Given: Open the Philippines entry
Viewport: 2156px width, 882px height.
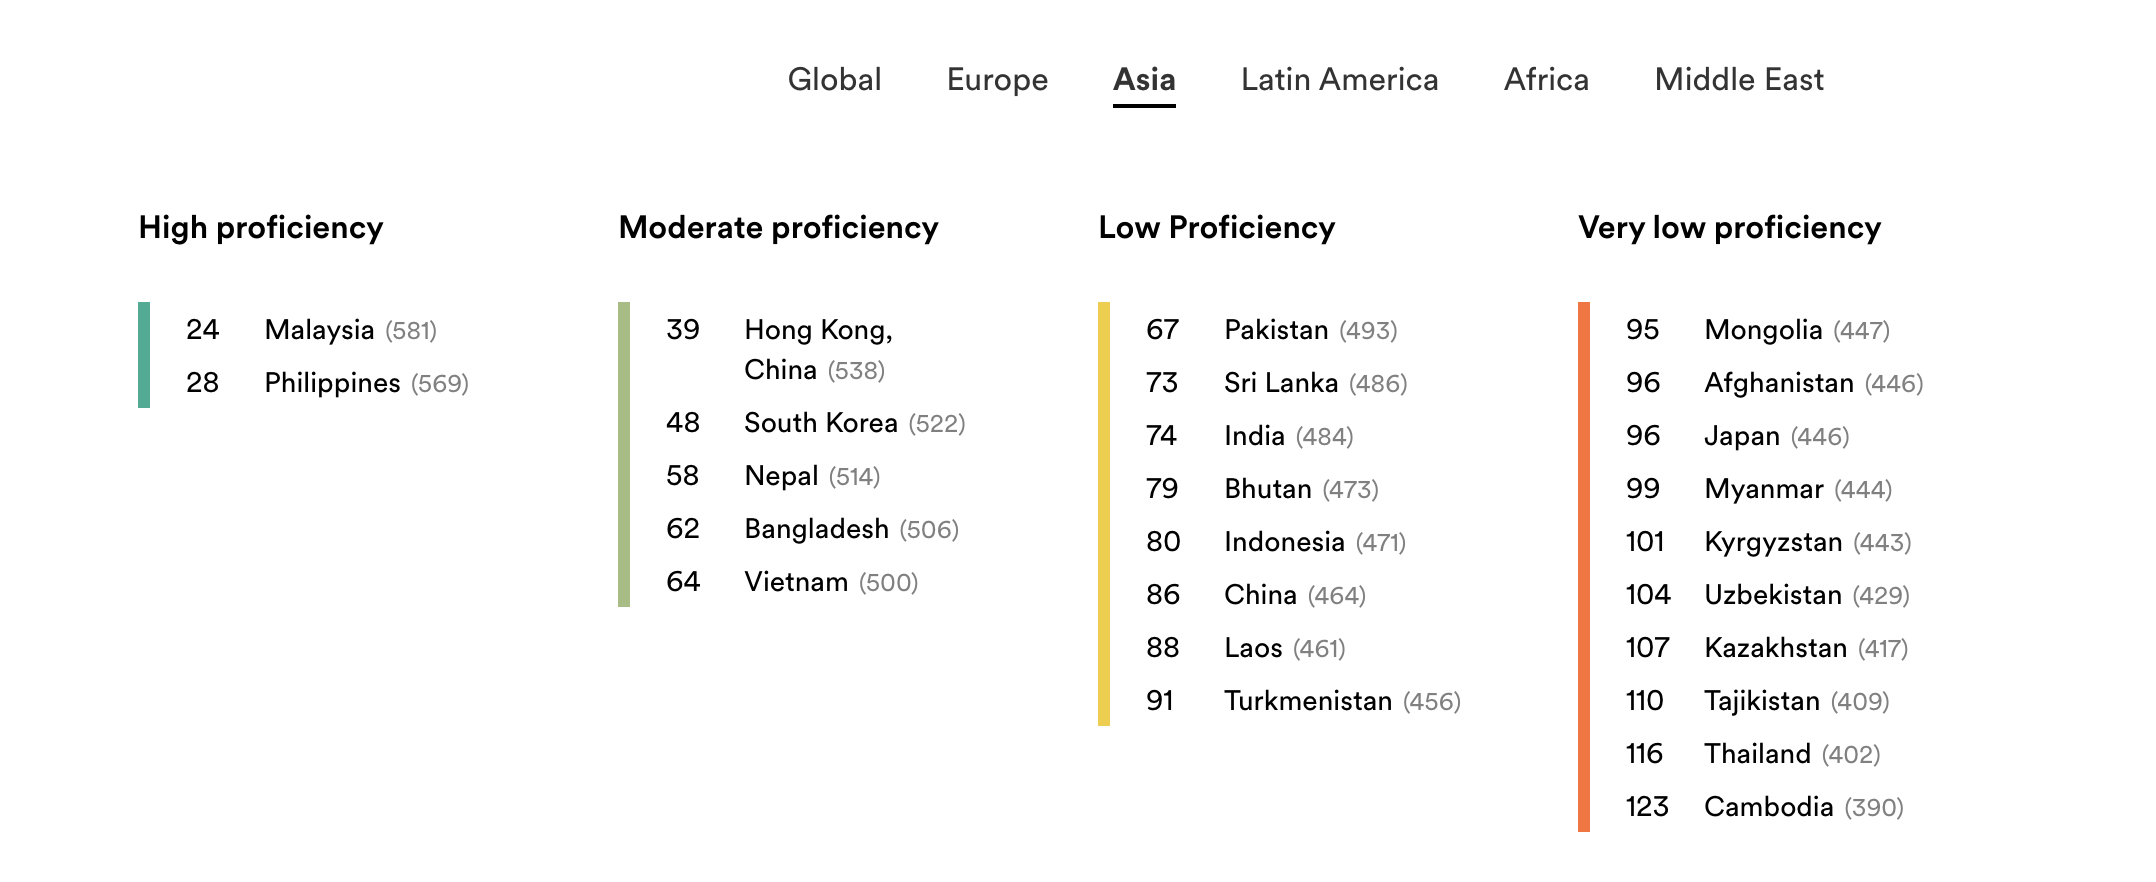Looking at the screenshot, I should [x=332, y=383].
